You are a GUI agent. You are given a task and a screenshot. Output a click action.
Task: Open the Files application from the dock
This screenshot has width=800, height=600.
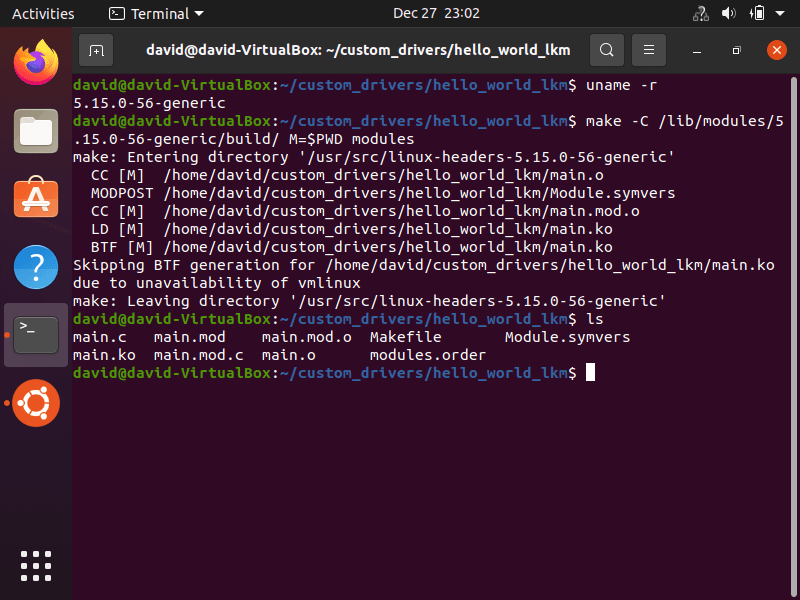click(35, 131)
